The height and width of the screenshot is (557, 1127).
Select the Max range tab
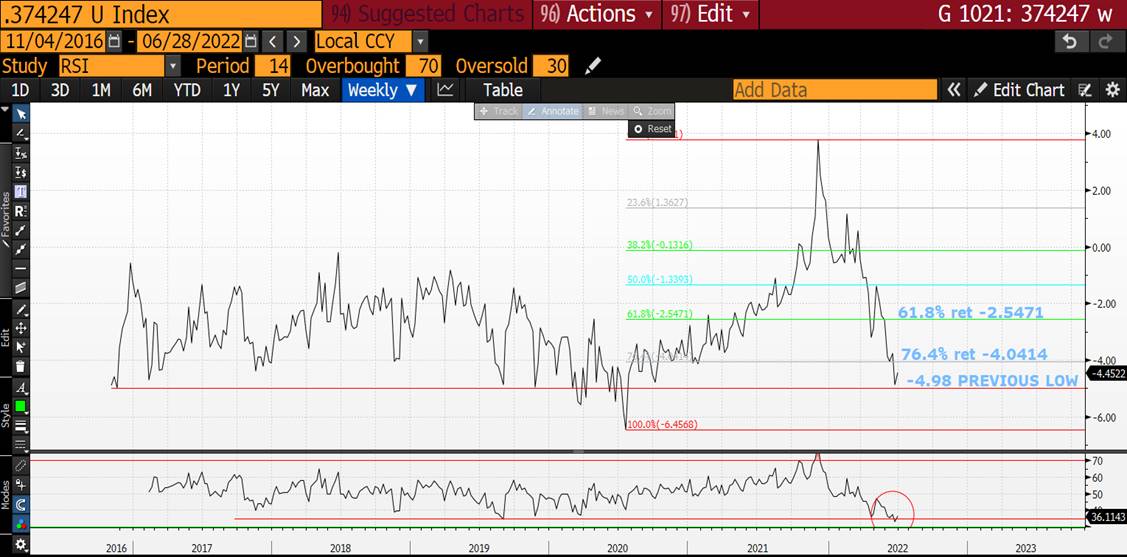[x=315, y=90]
